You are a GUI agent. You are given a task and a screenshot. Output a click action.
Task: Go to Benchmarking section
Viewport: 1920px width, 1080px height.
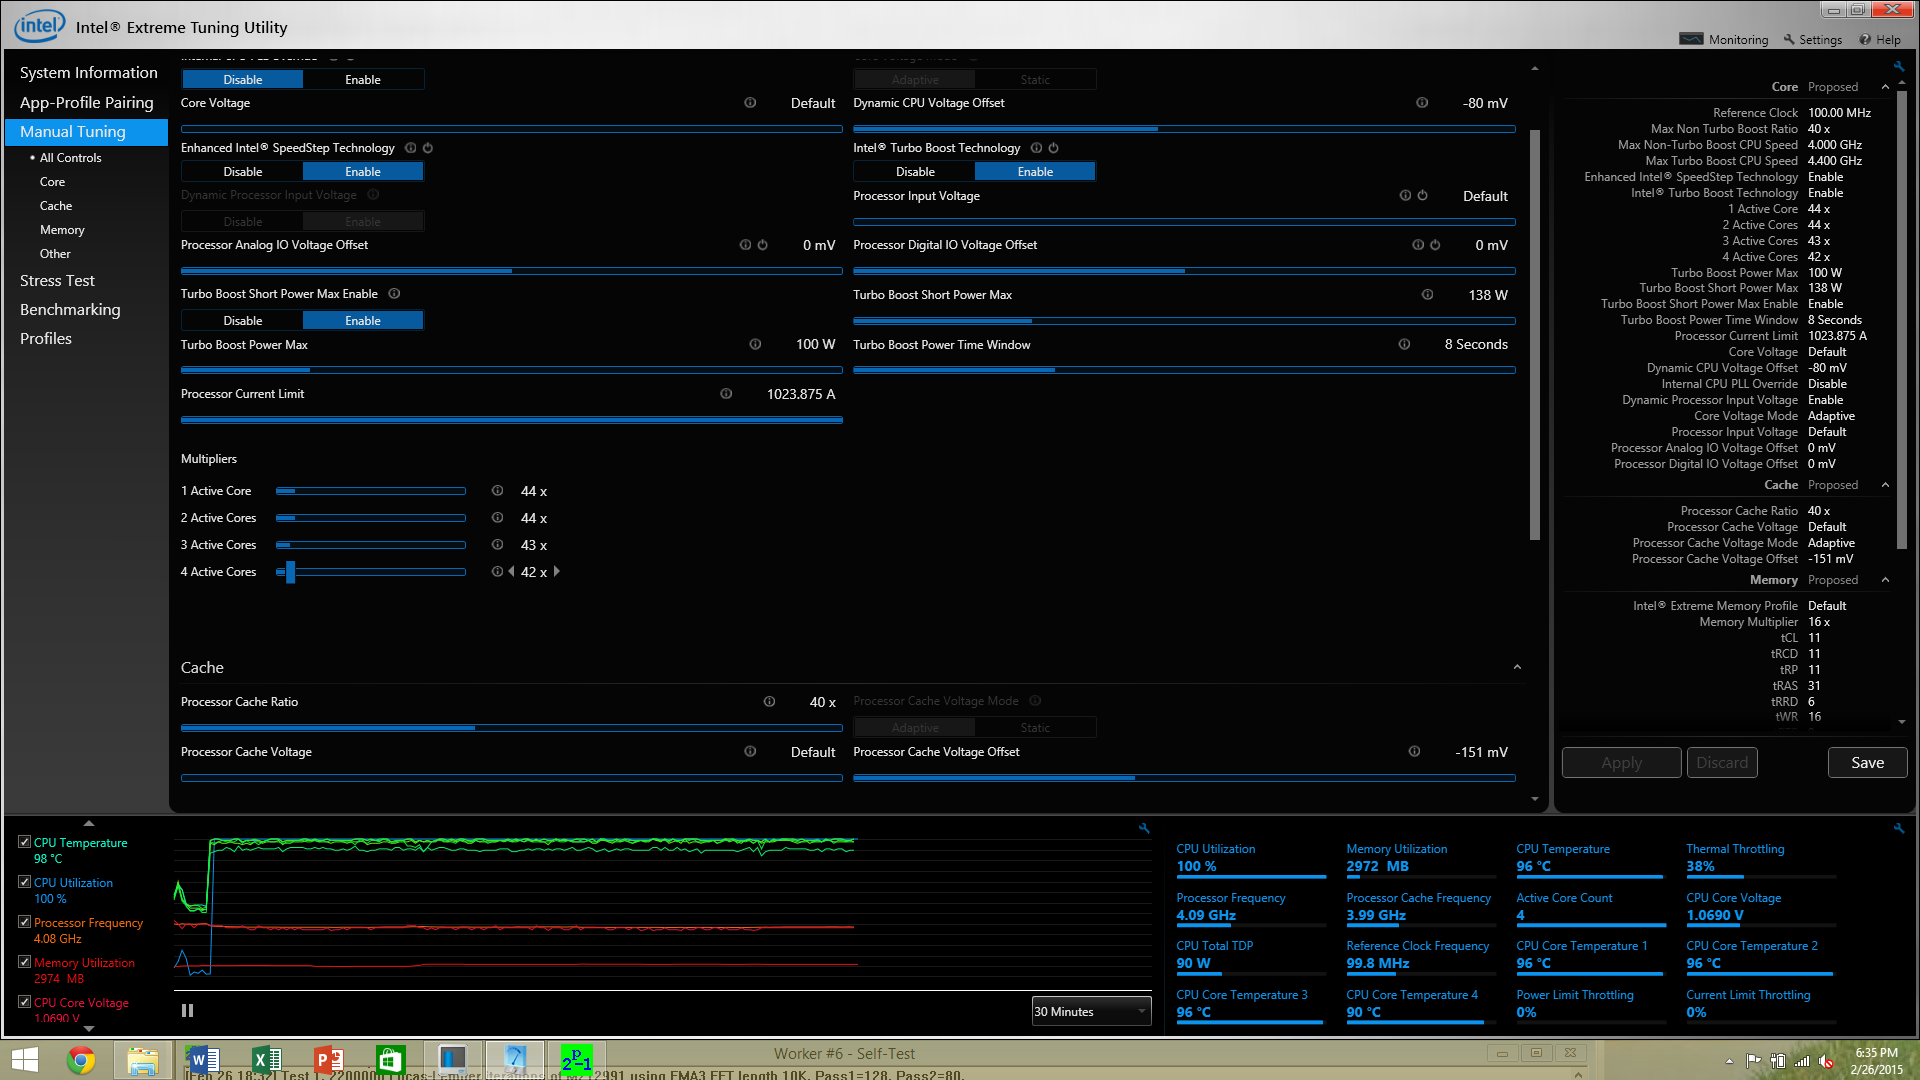tap(70, 310)
